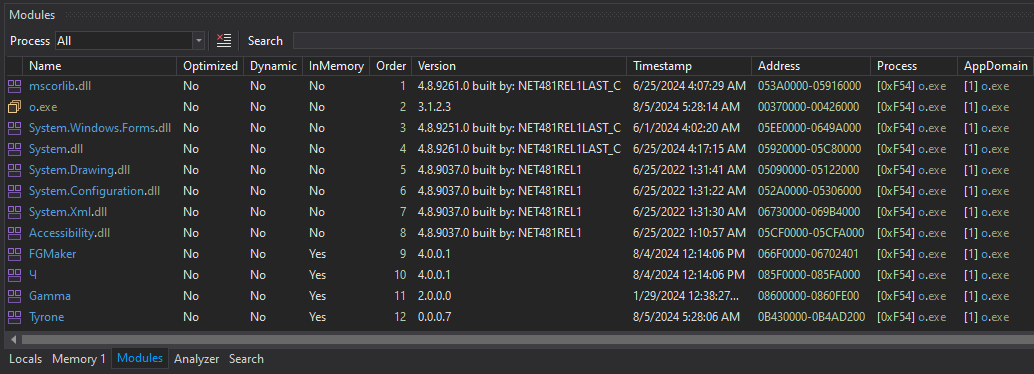Click the module icon beside Tyrone

tap(15, 317)
